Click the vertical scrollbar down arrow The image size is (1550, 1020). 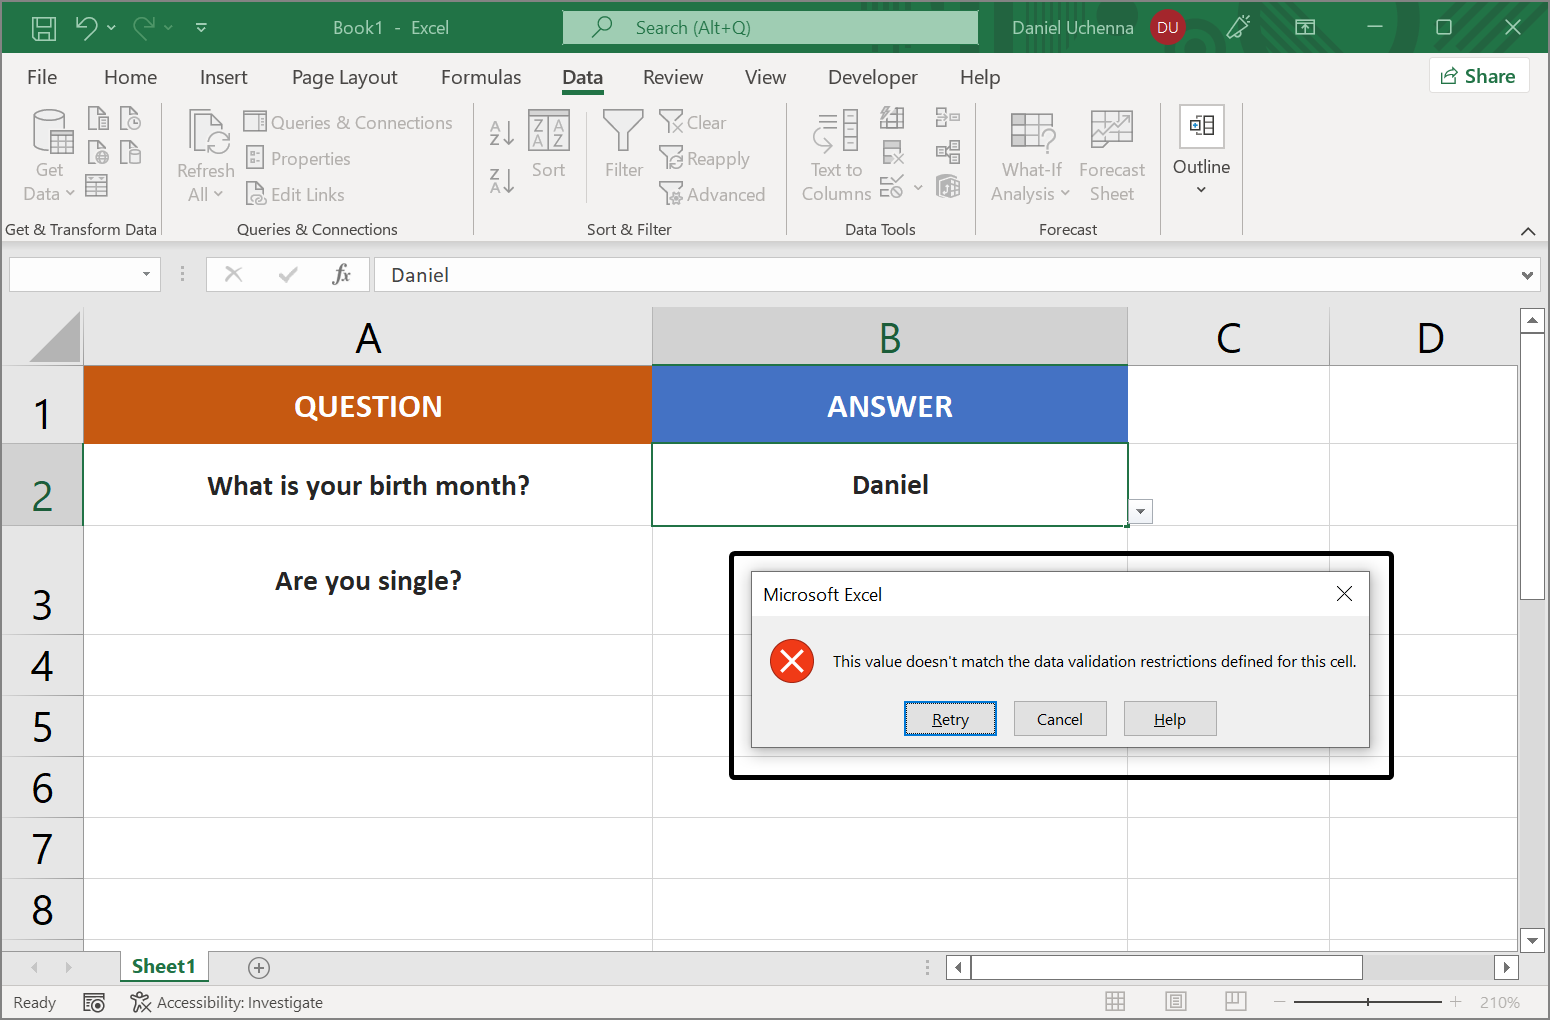pos(1533,940)
